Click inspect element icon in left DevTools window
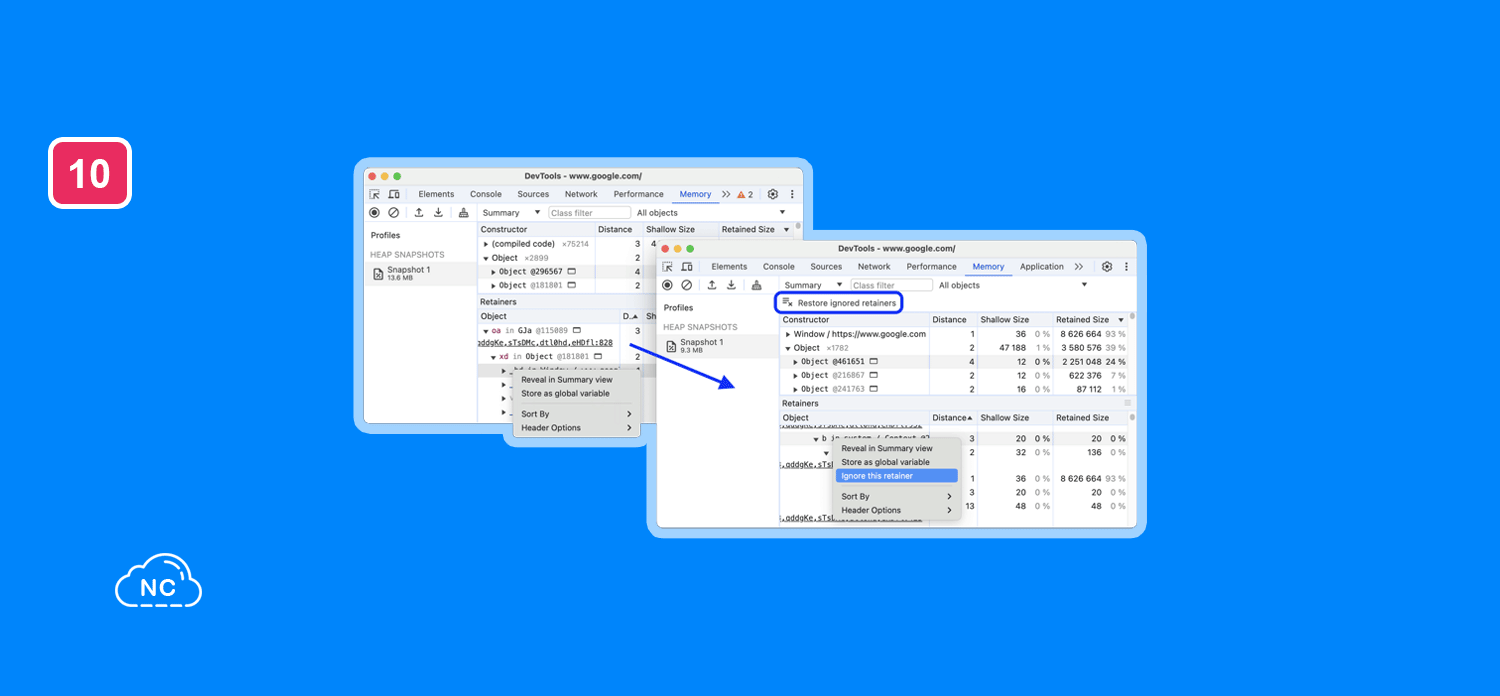The width and height of the screenshot is (1500, 696). [374, 194]
